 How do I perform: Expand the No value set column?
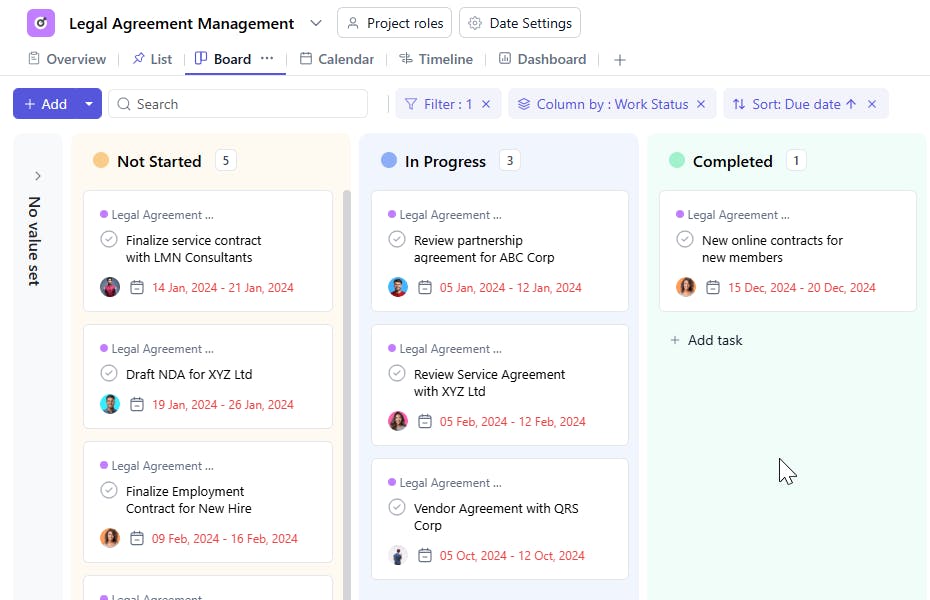(x=38, y=176)
